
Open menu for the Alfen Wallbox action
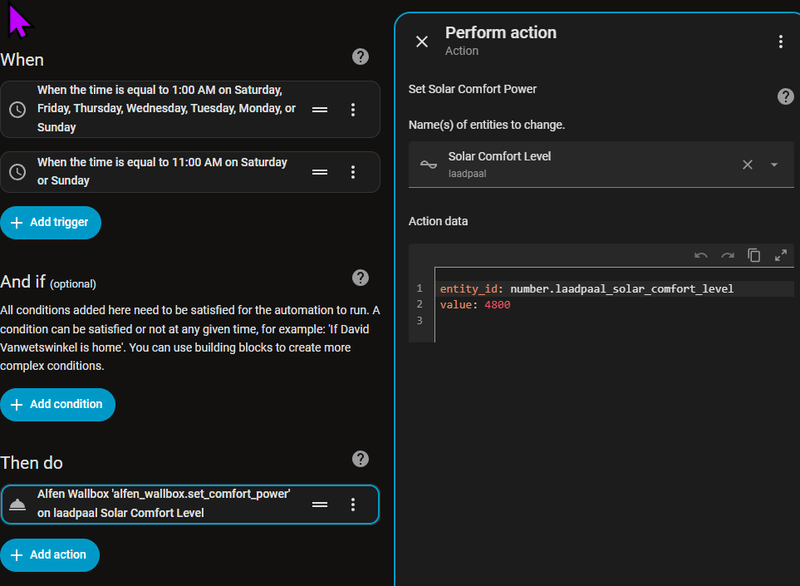(x=353, y=505)
